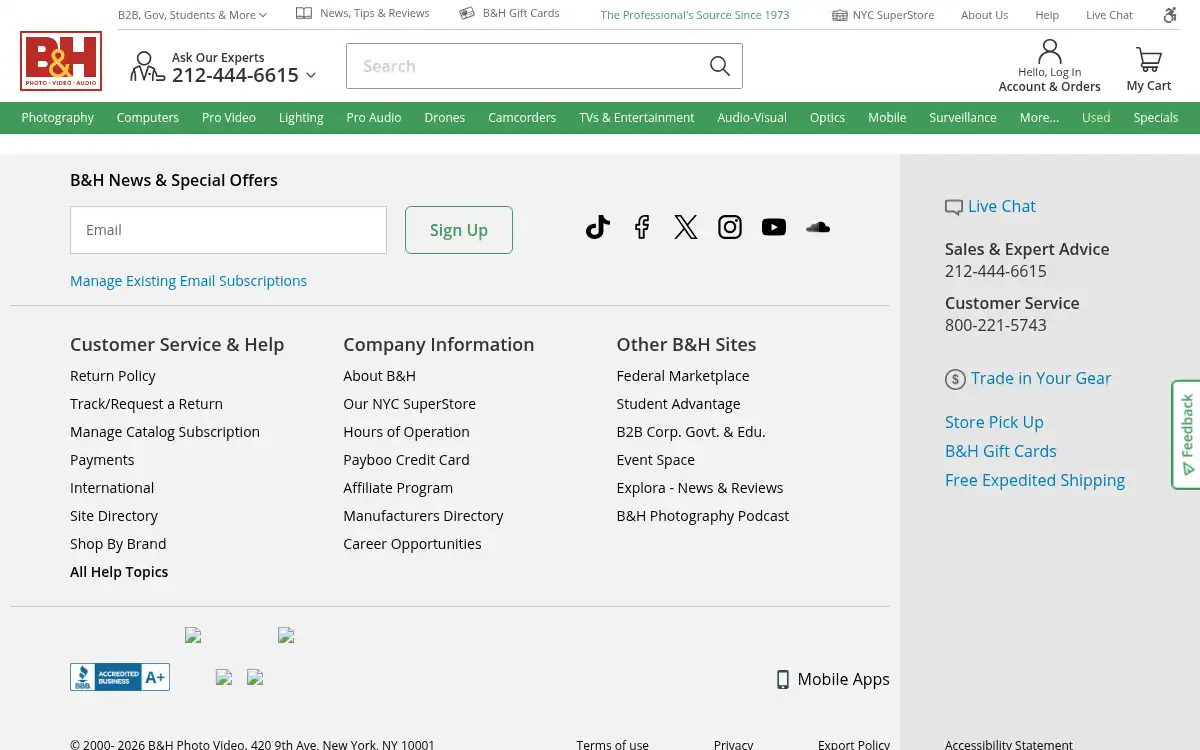Screen dimensions: 1200x750
Task: Open About Us in top bar
Action: pyautogui.click(x=985, y=15)
